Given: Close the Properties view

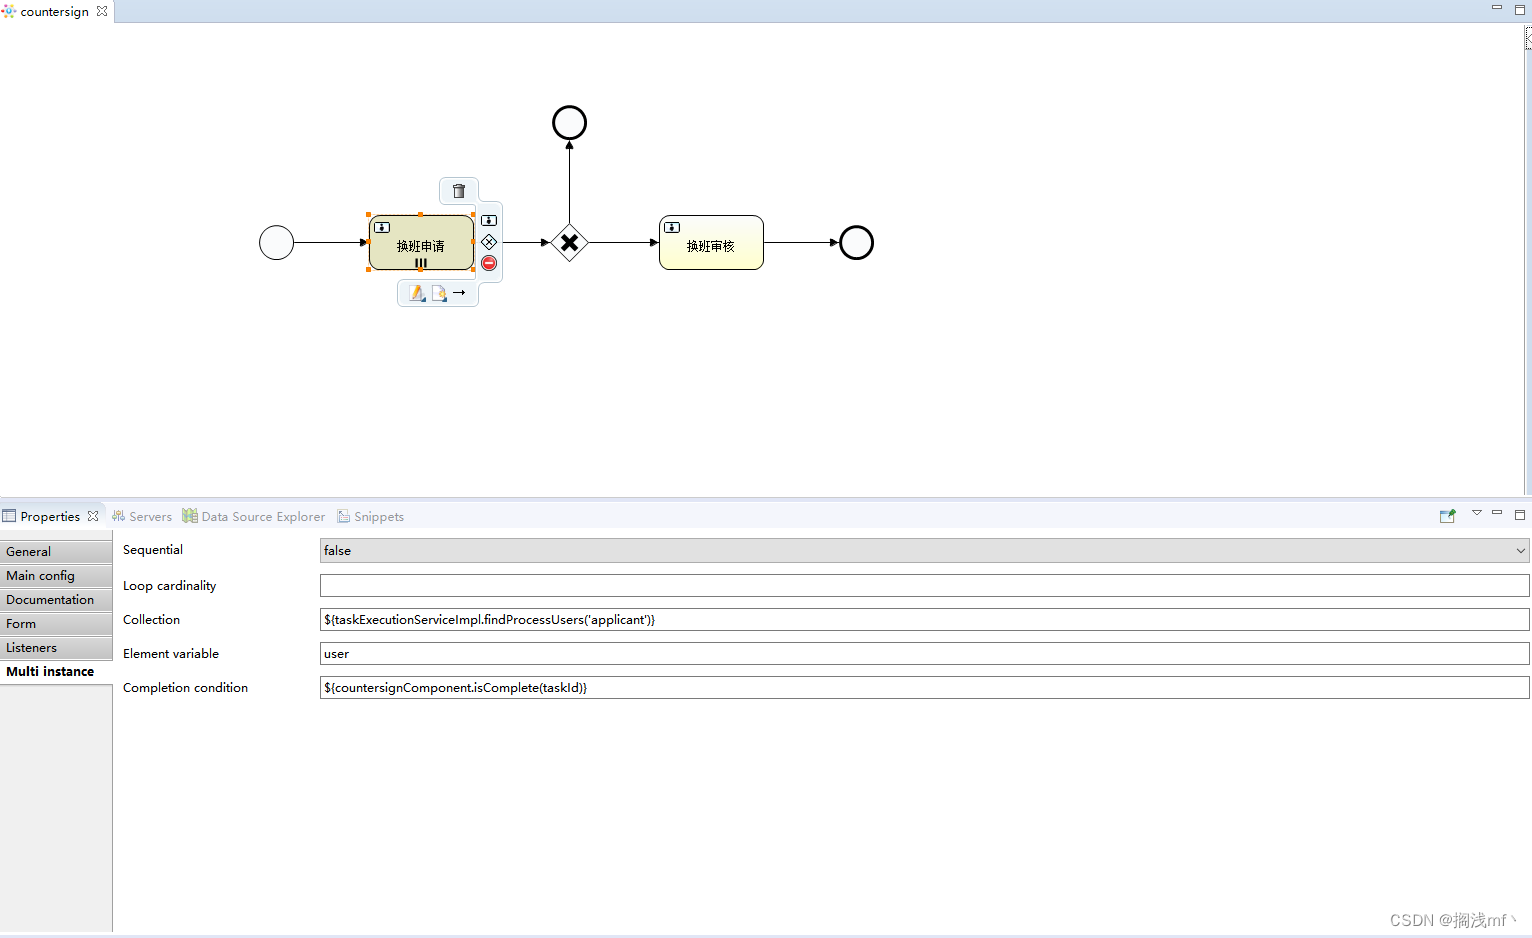Looking at the screenshot, I should (x=93, y=516).
